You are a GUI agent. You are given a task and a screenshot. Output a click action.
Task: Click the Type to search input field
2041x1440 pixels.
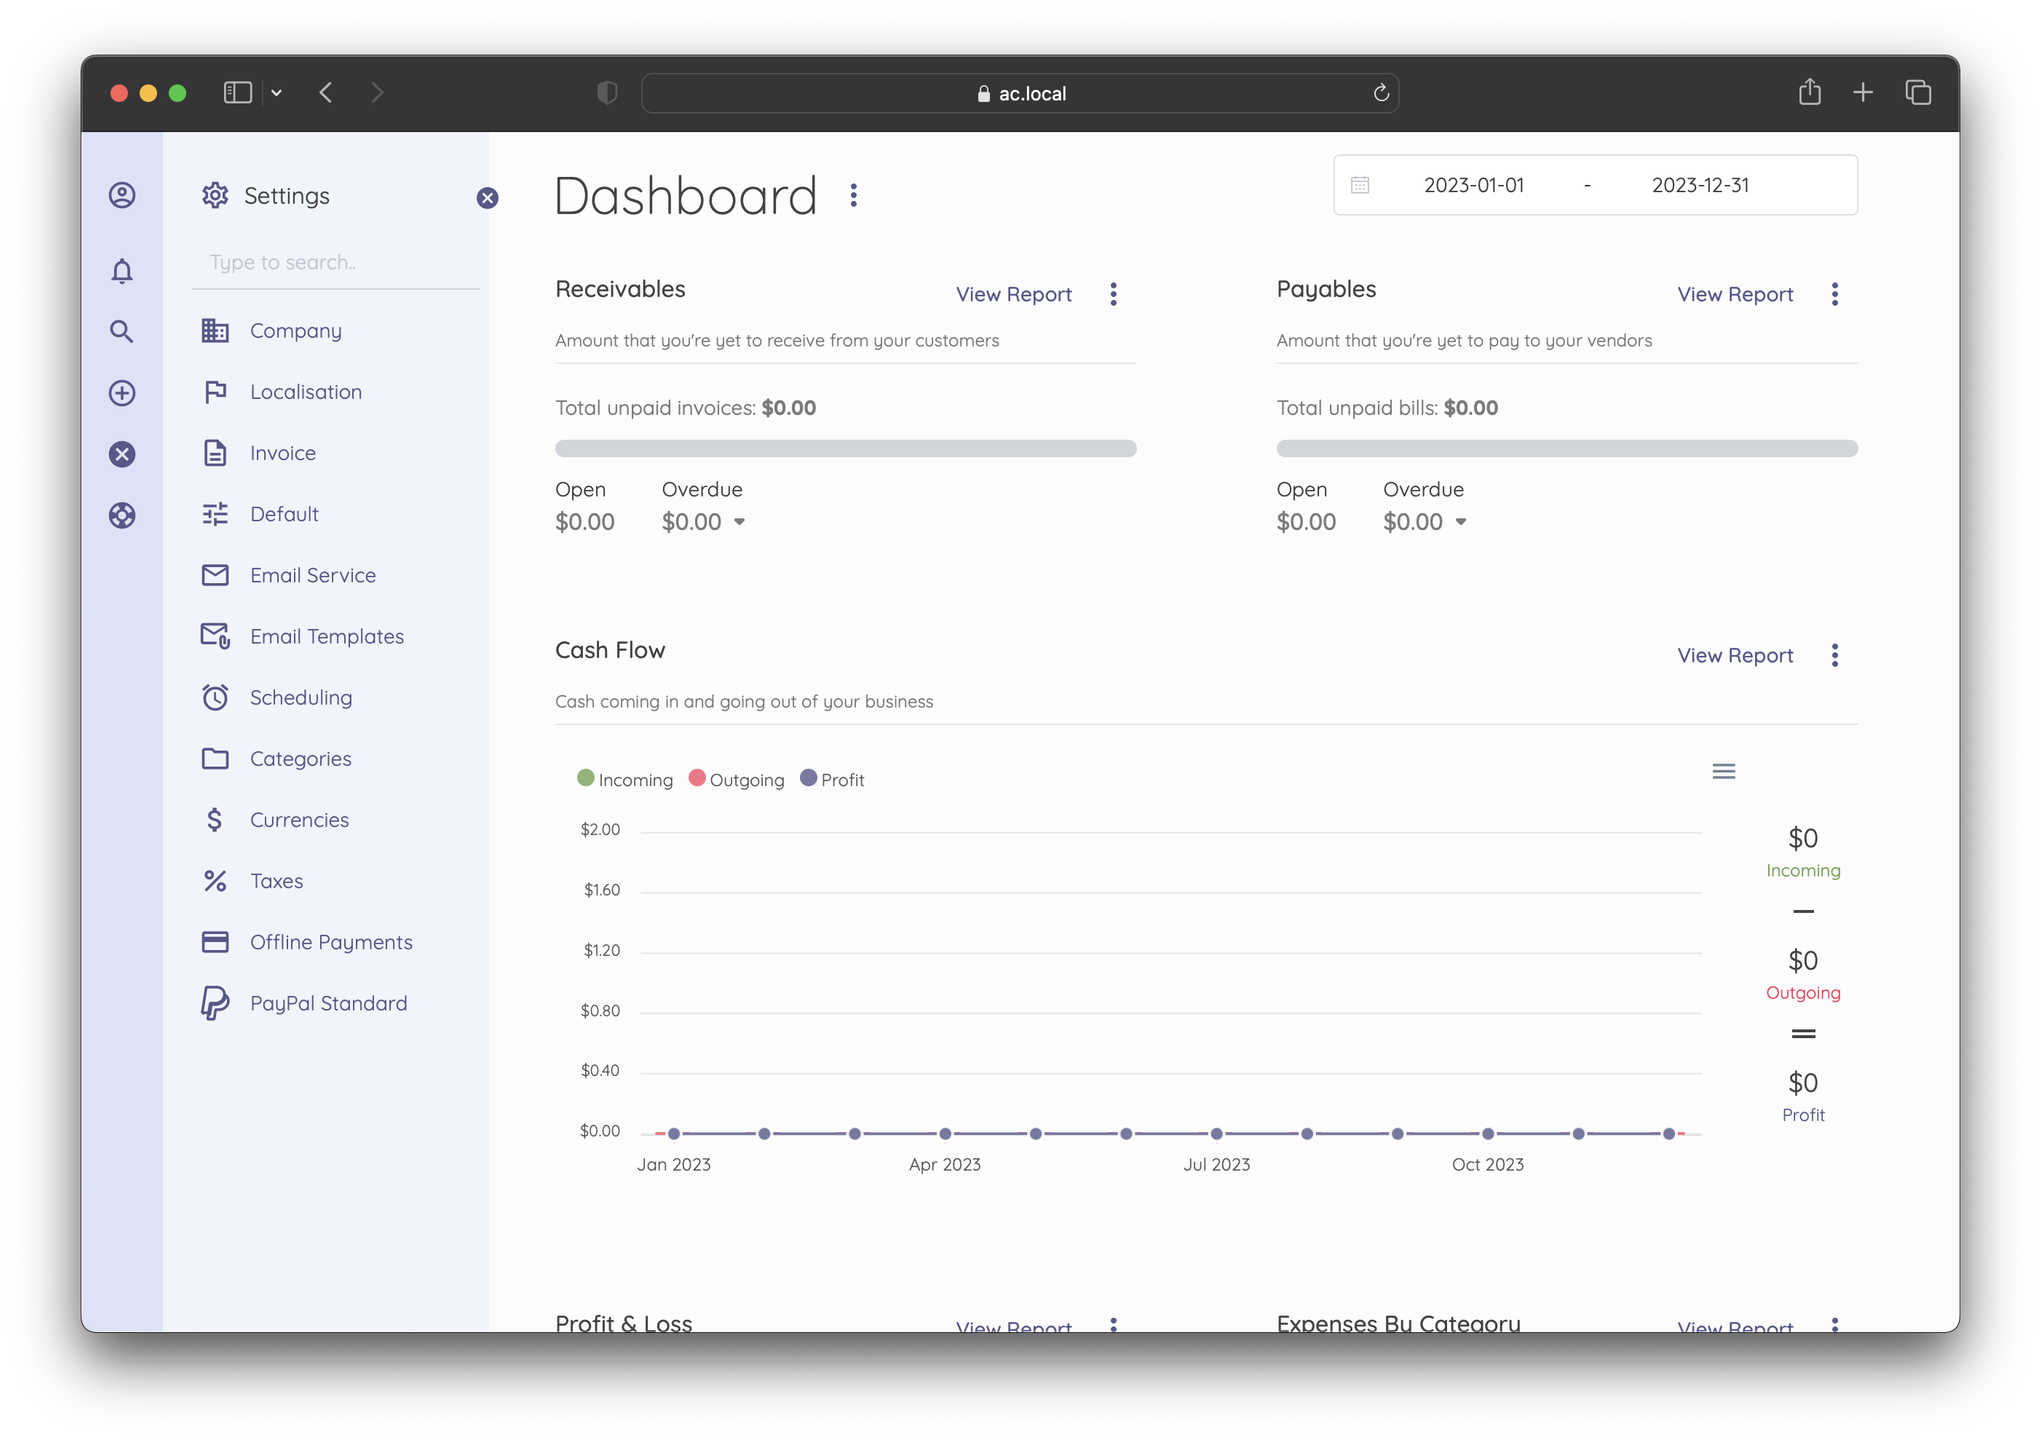coord(335,263)
